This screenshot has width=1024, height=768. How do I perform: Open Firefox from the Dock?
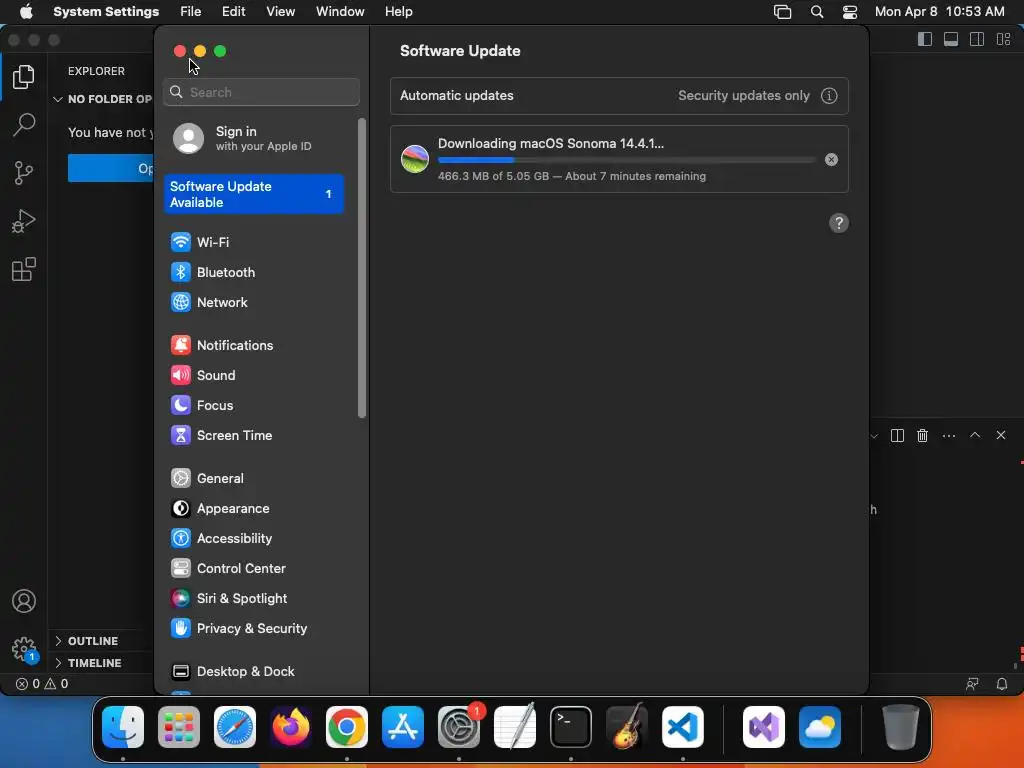tap(291, 727)
